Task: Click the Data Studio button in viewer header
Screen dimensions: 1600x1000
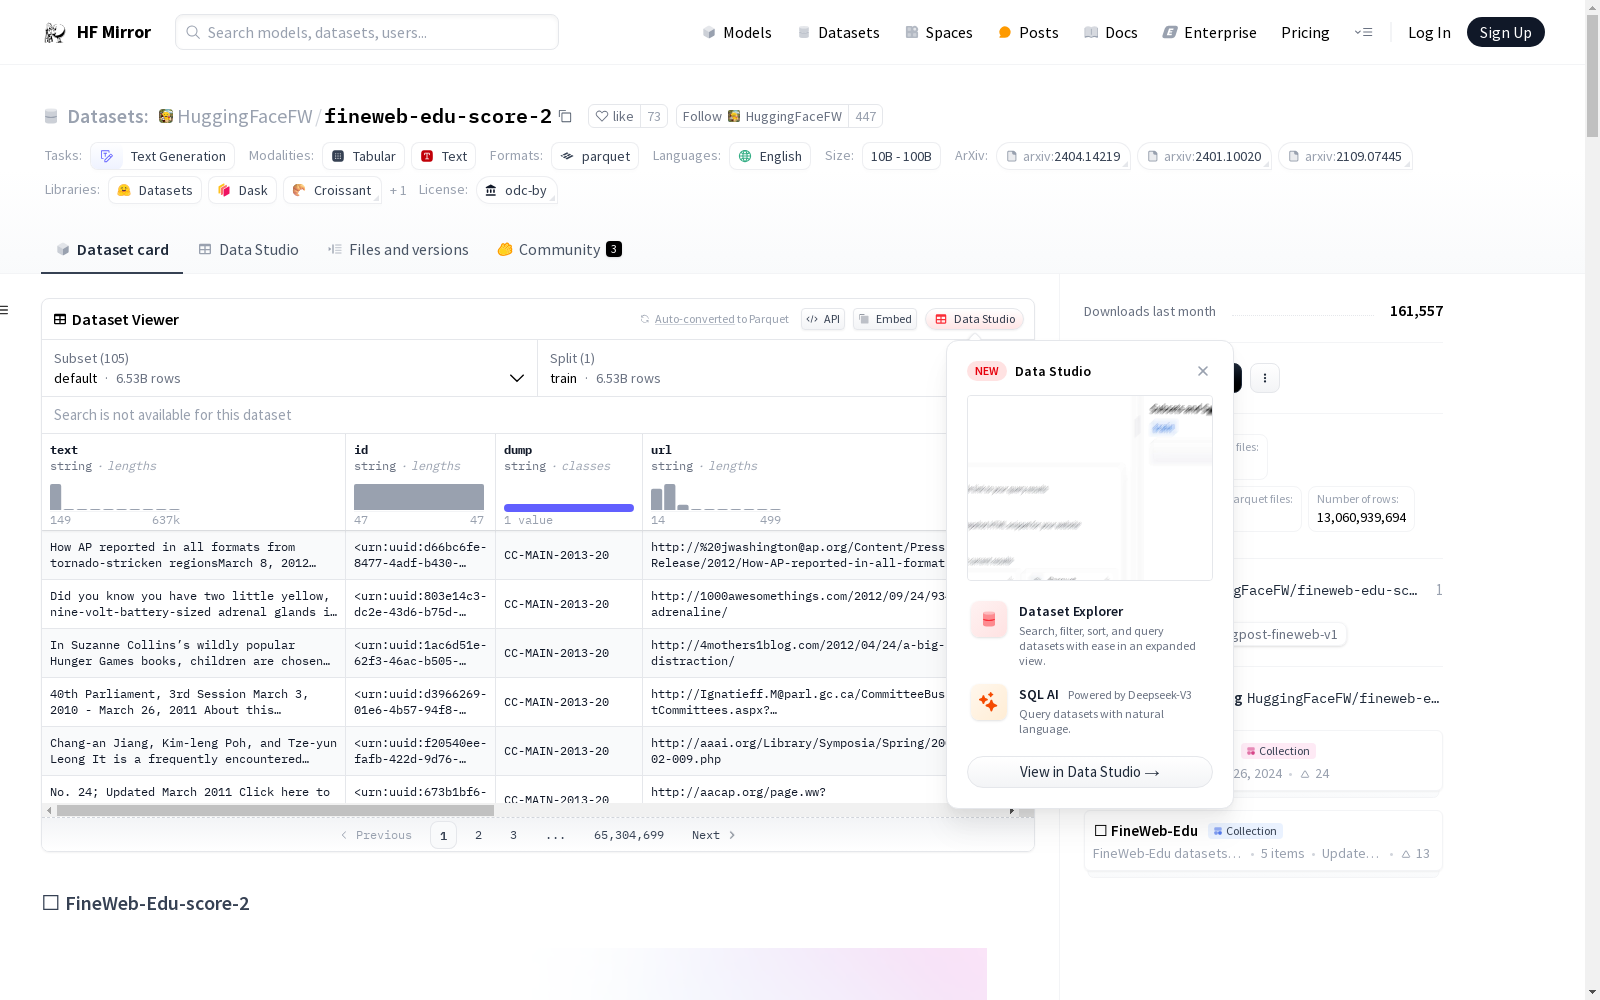Action: point(975,319)
